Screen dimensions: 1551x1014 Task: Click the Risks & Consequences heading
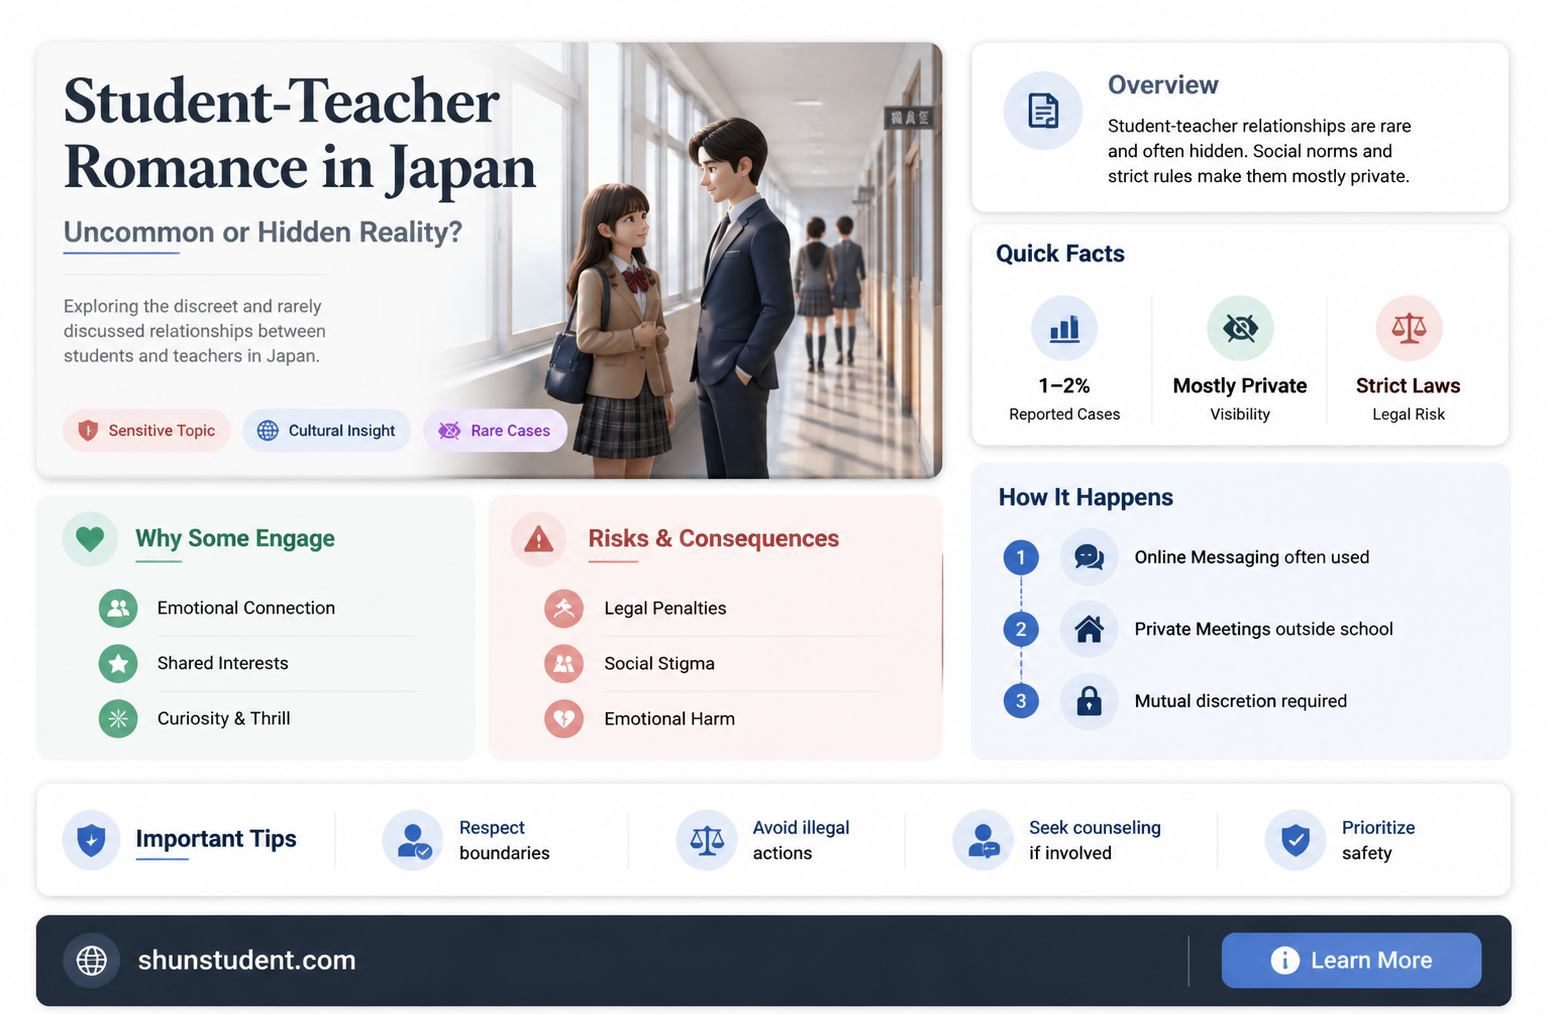click(x=714, y=539)
